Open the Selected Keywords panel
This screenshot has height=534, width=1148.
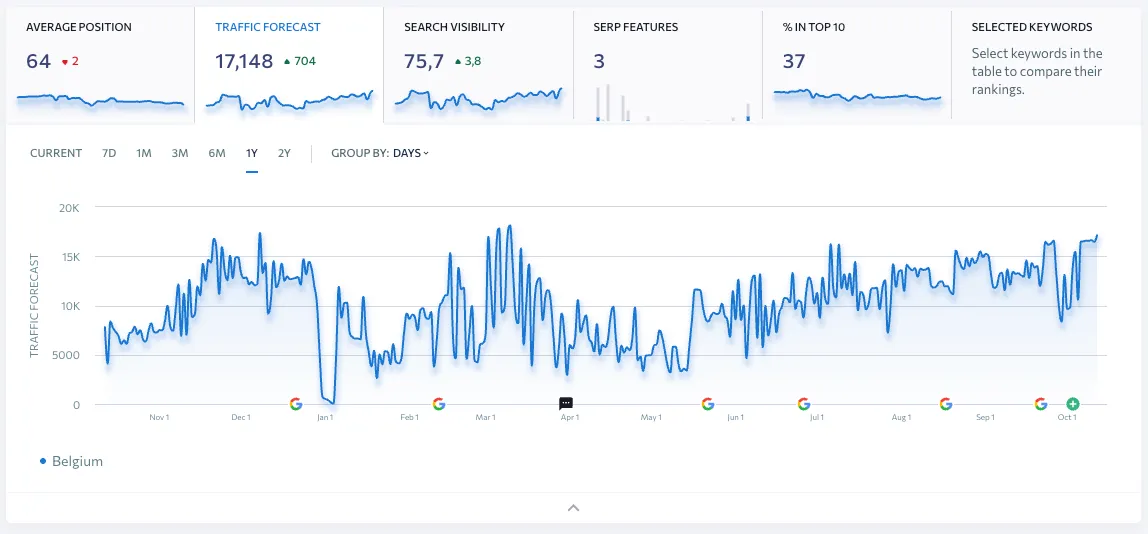point(1046,66)
